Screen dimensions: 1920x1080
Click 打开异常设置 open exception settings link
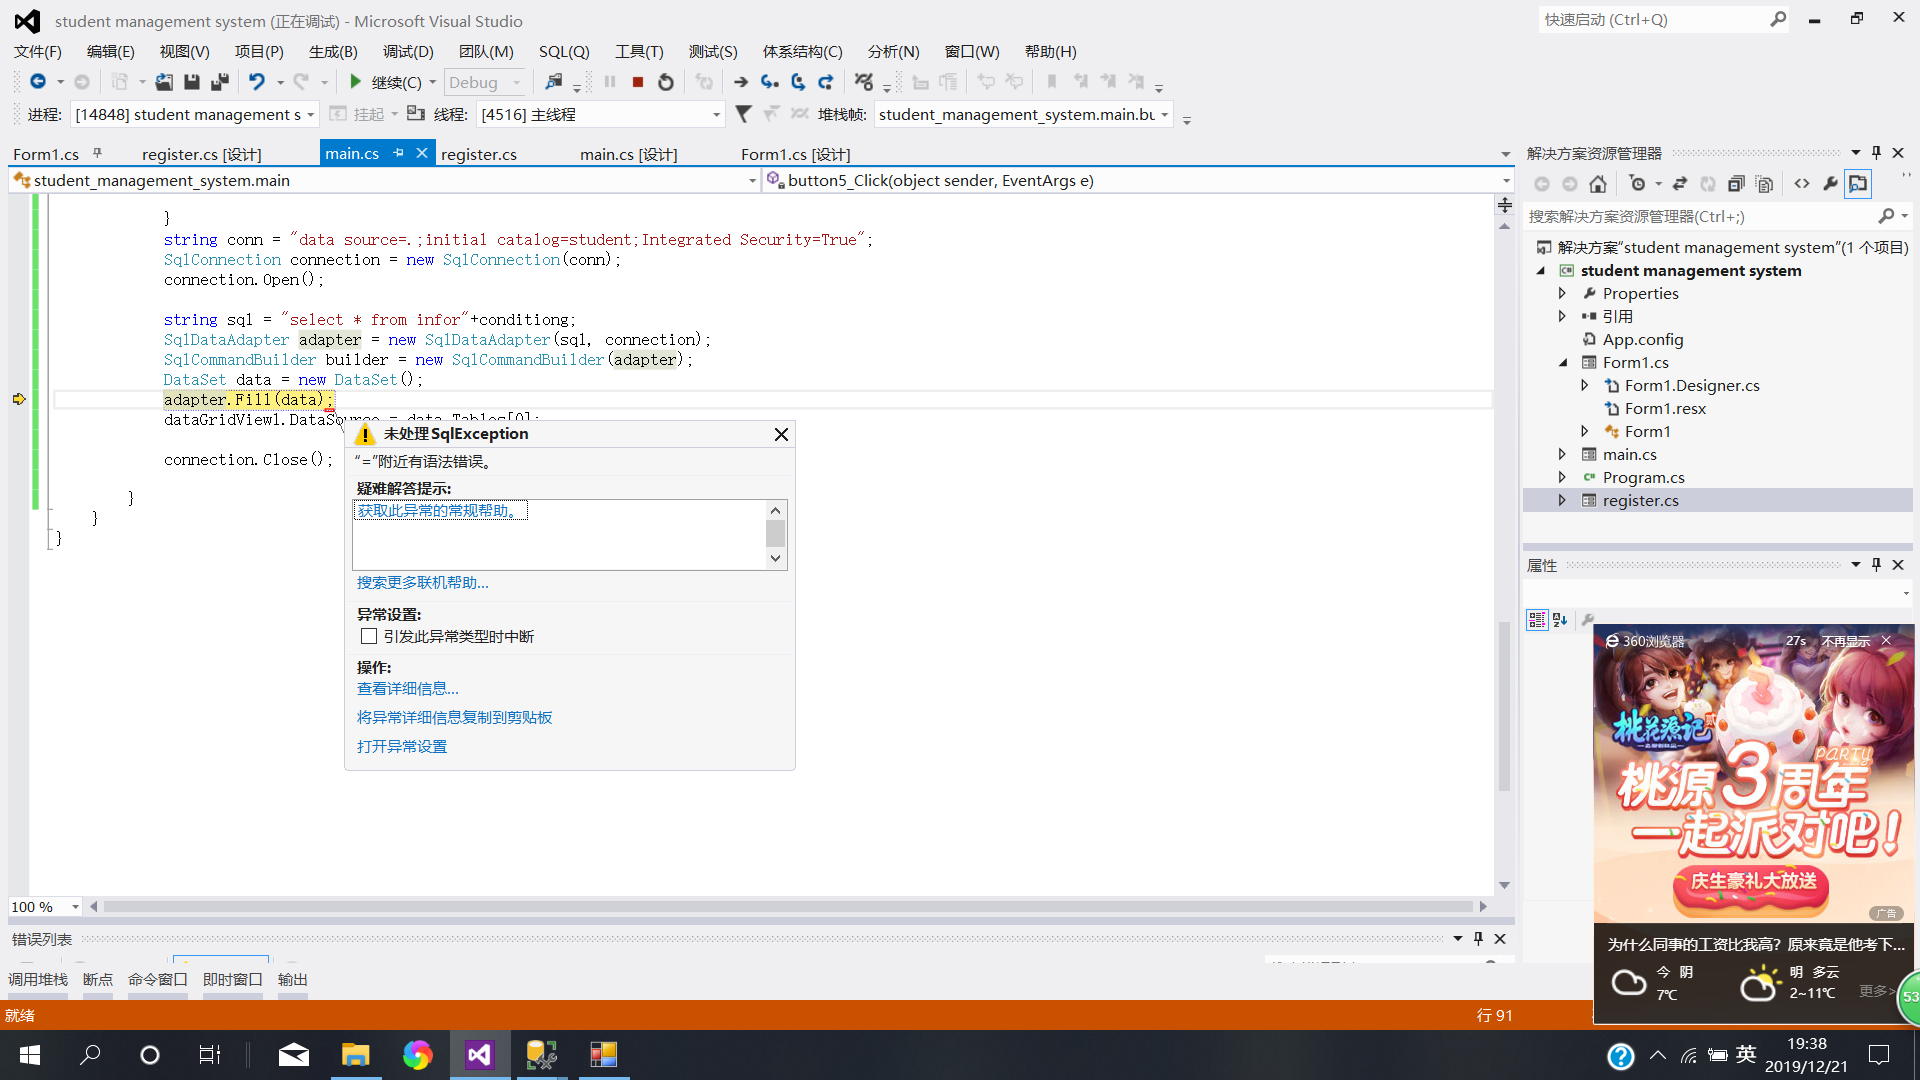pos(402,747)
